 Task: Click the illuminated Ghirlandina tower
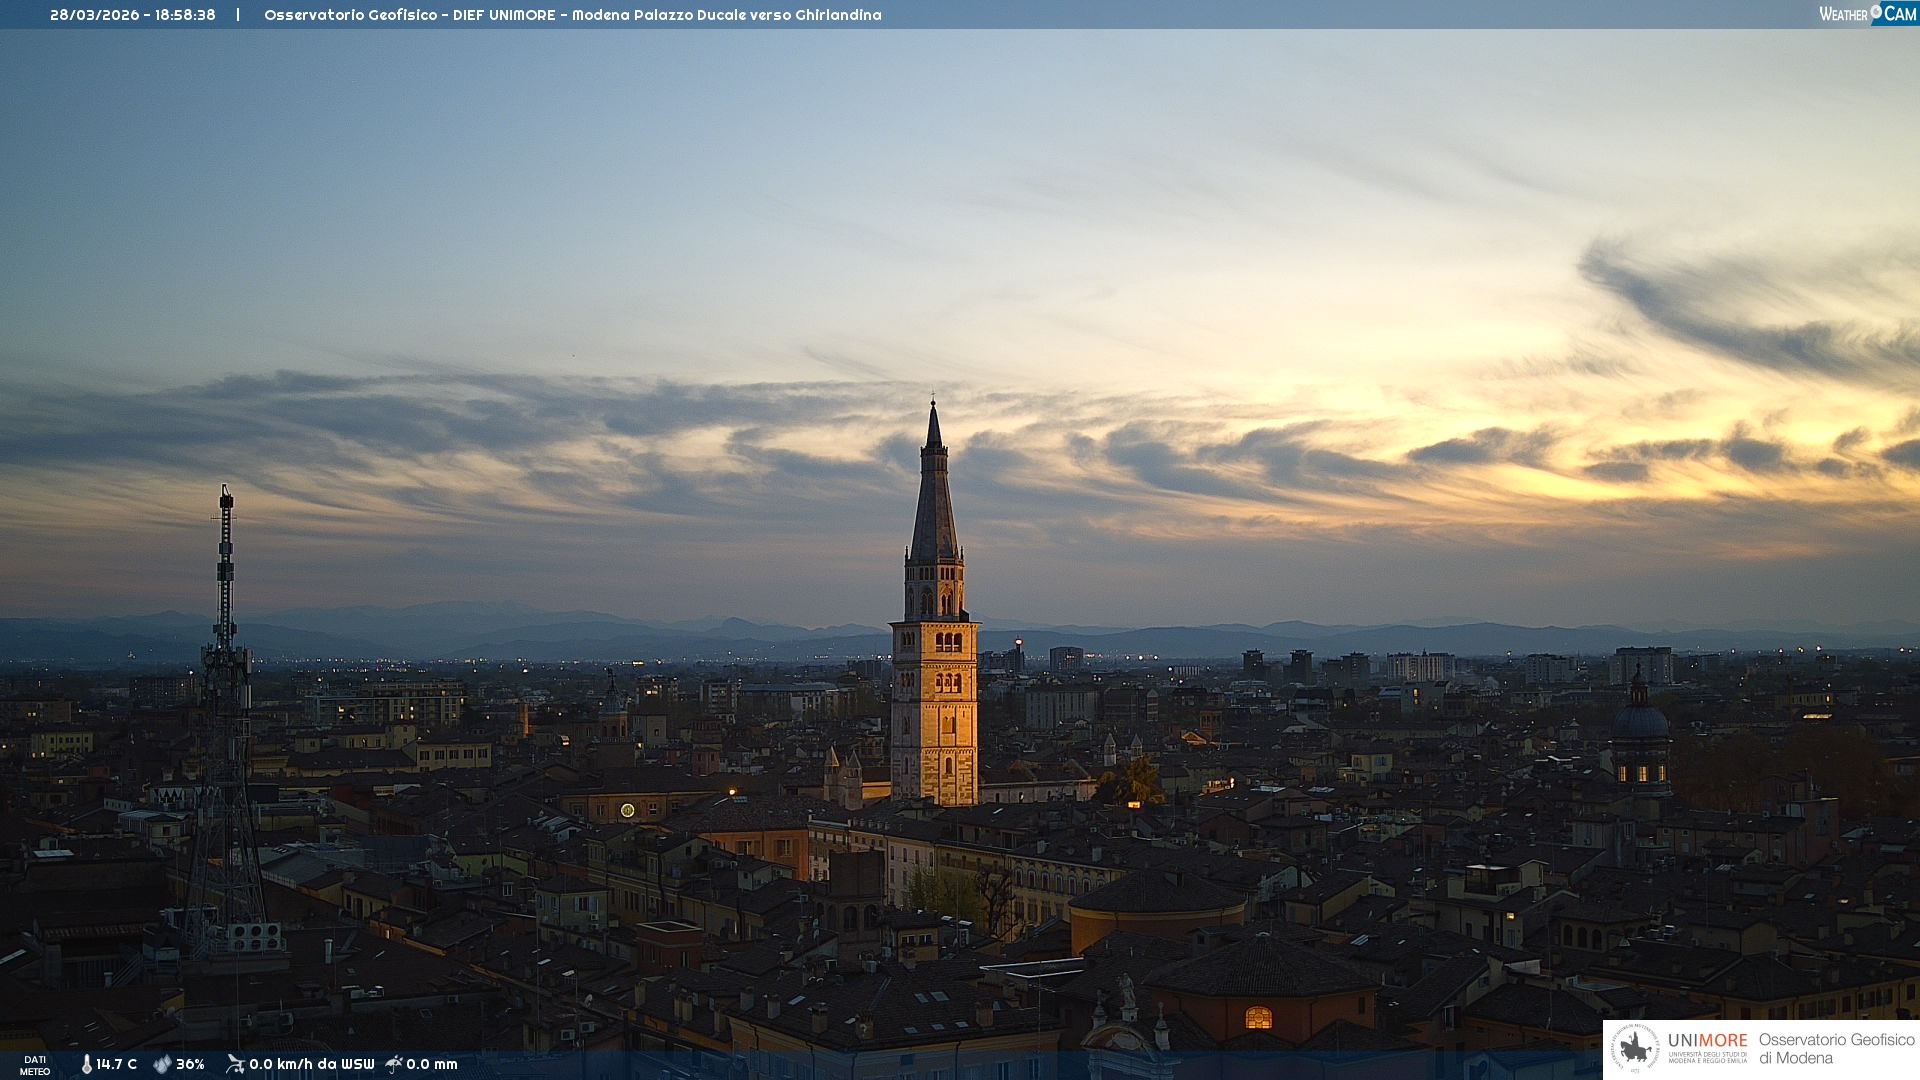point(935,700)
